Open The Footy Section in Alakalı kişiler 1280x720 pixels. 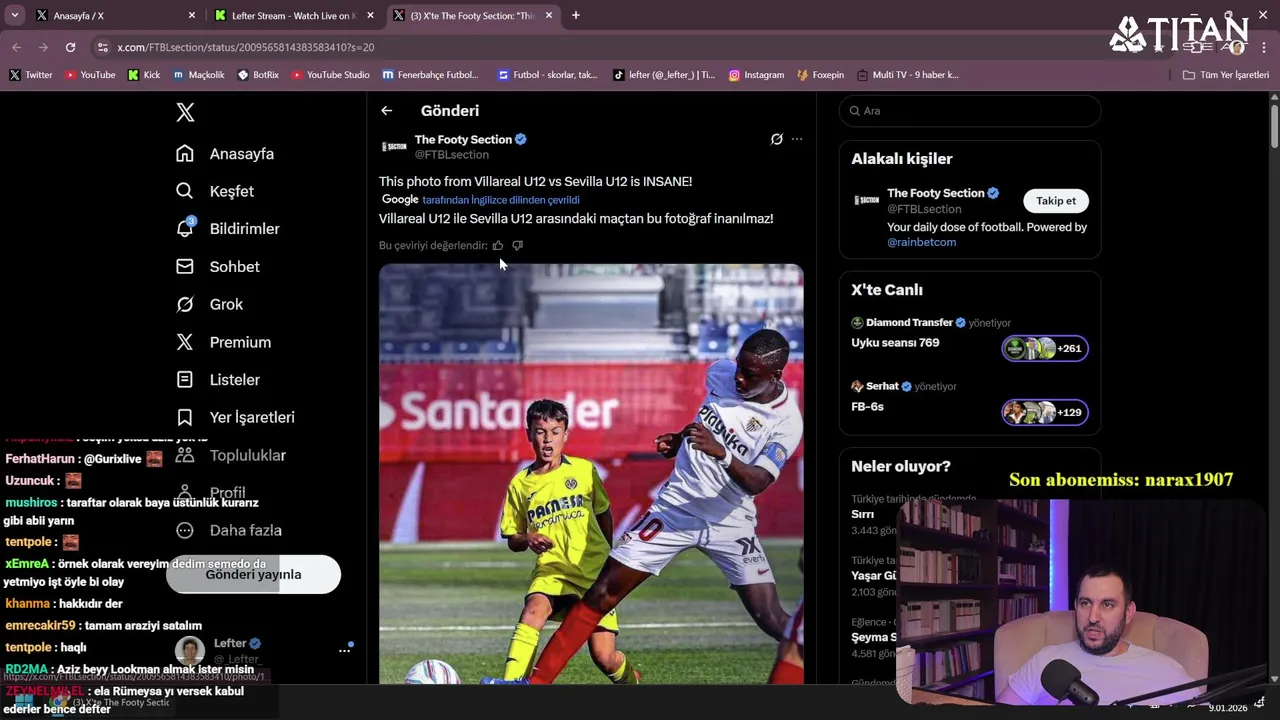(x=936, y=193)
